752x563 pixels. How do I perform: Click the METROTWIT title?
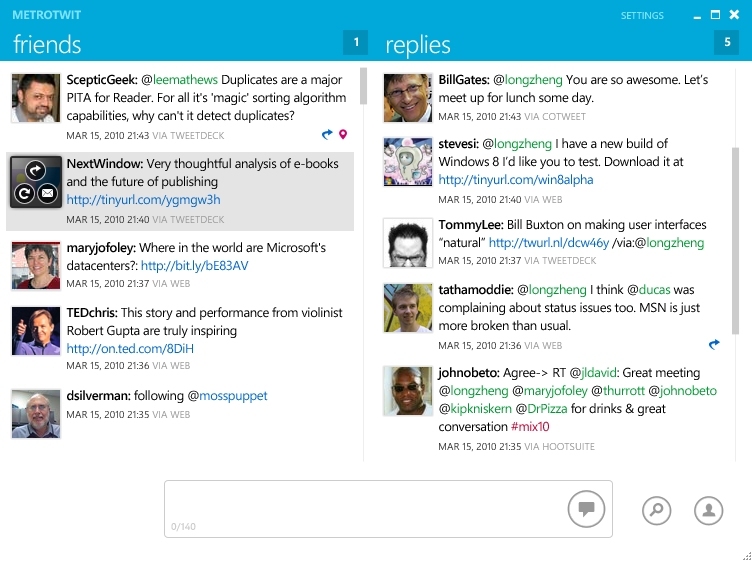click(47, 15)
